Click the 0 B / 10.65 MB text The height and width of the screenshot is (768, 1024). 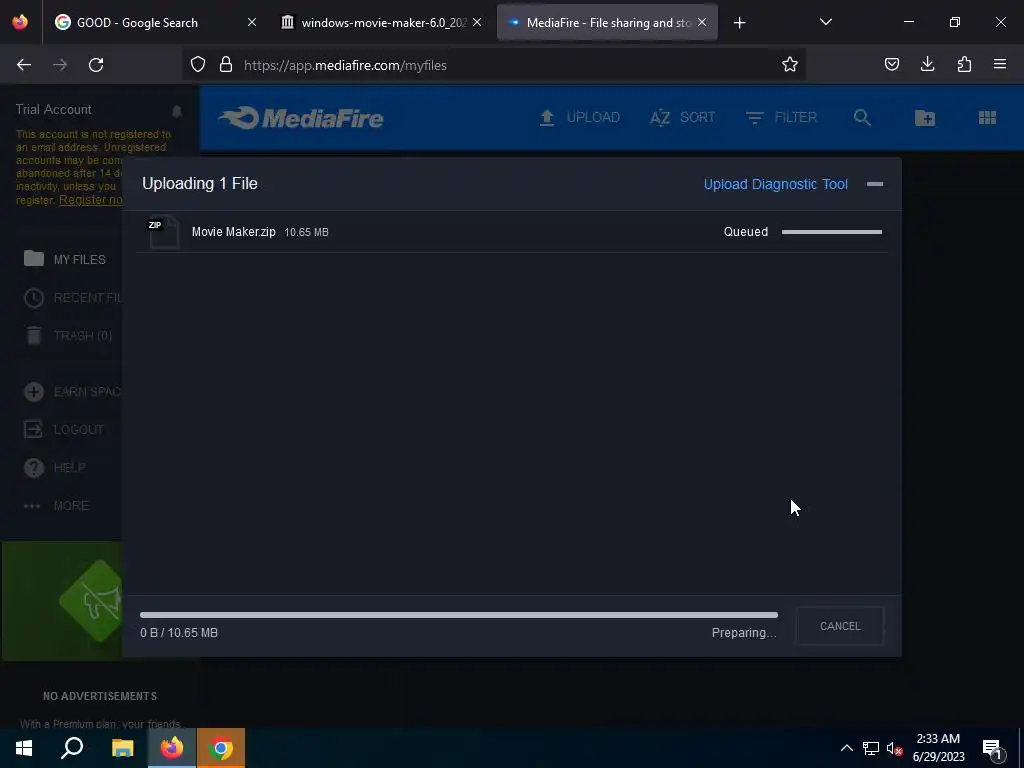(x=179, y=633)
